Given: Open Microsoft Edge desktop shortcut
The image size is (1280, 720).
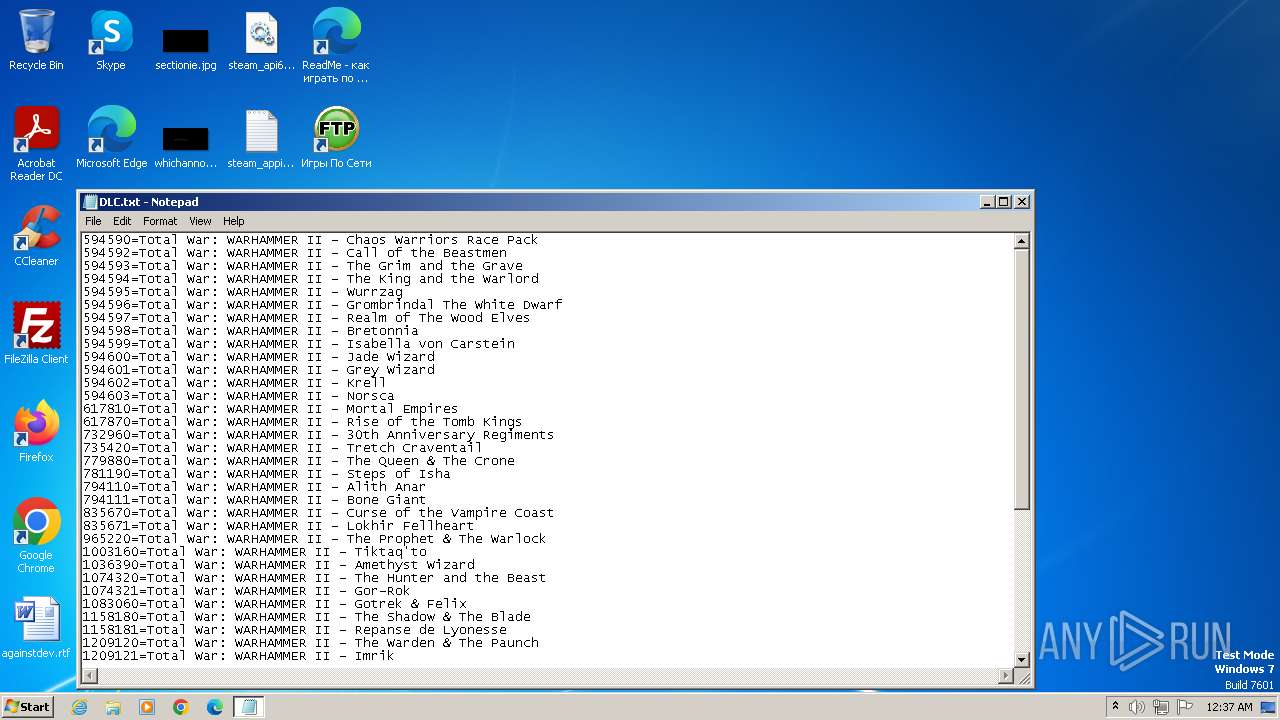Looking at the screenshot, I should click(x=111, y=138).
